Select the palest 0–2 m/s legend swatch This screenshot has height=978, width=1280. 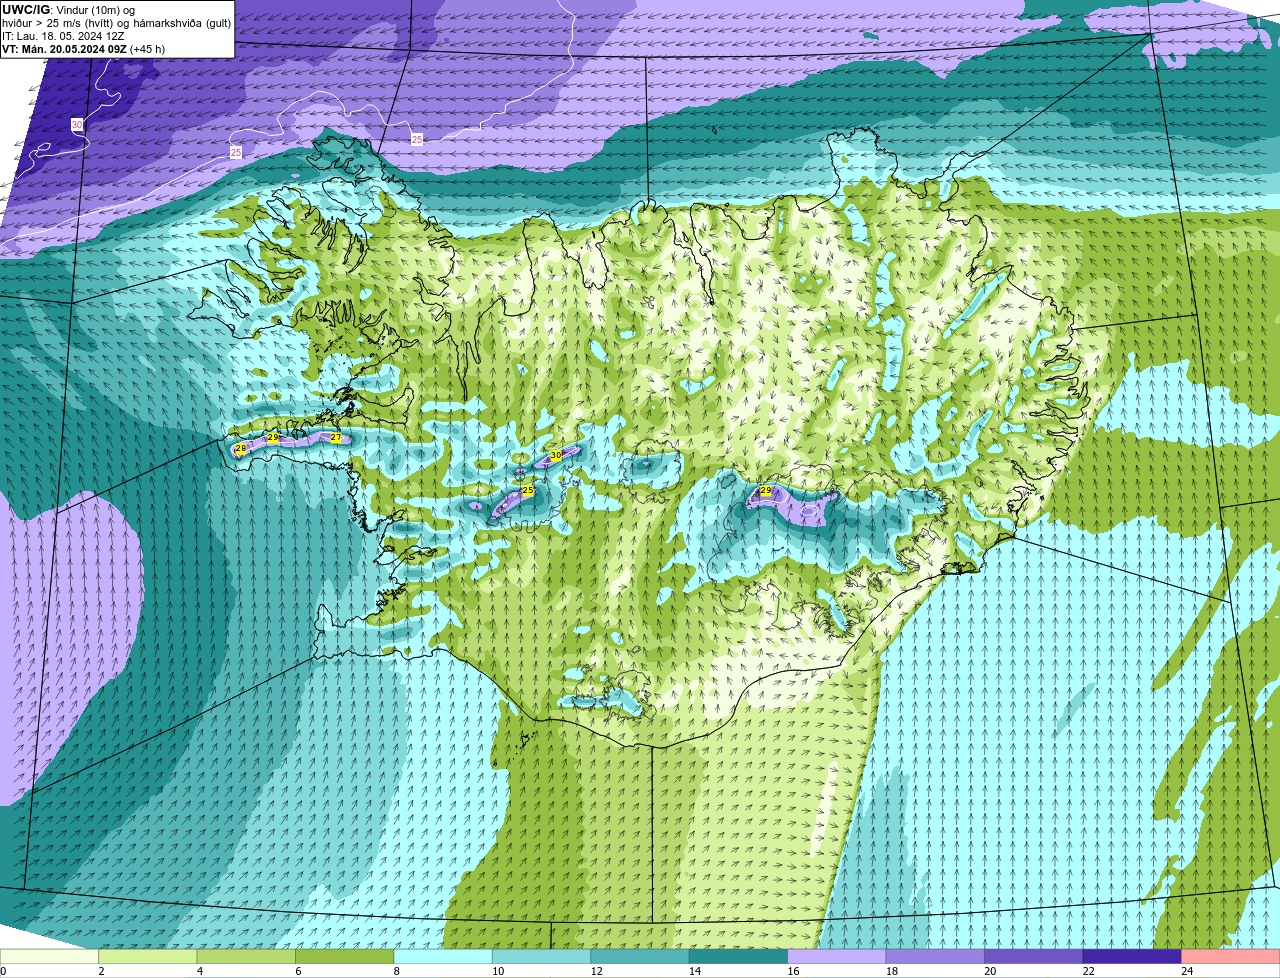tap(49, 956)
